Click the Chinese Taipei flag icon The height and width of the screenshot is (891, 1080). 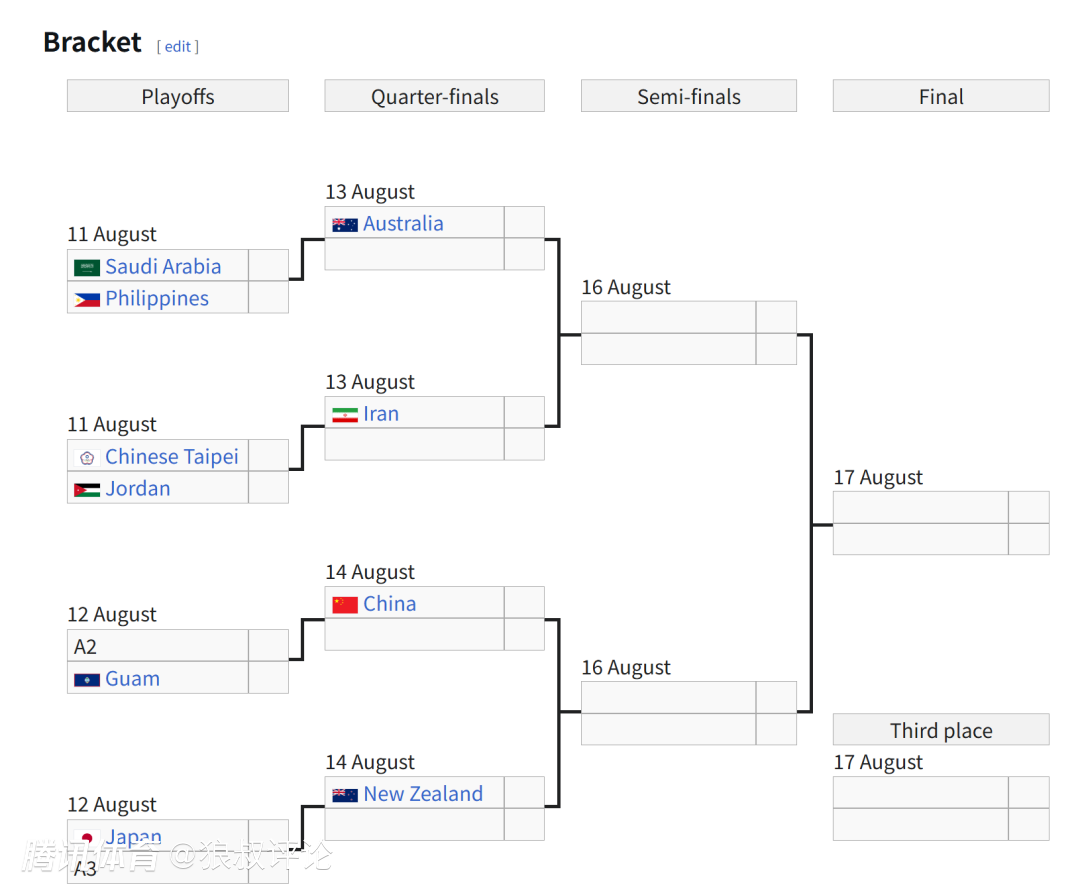[87, 458]
